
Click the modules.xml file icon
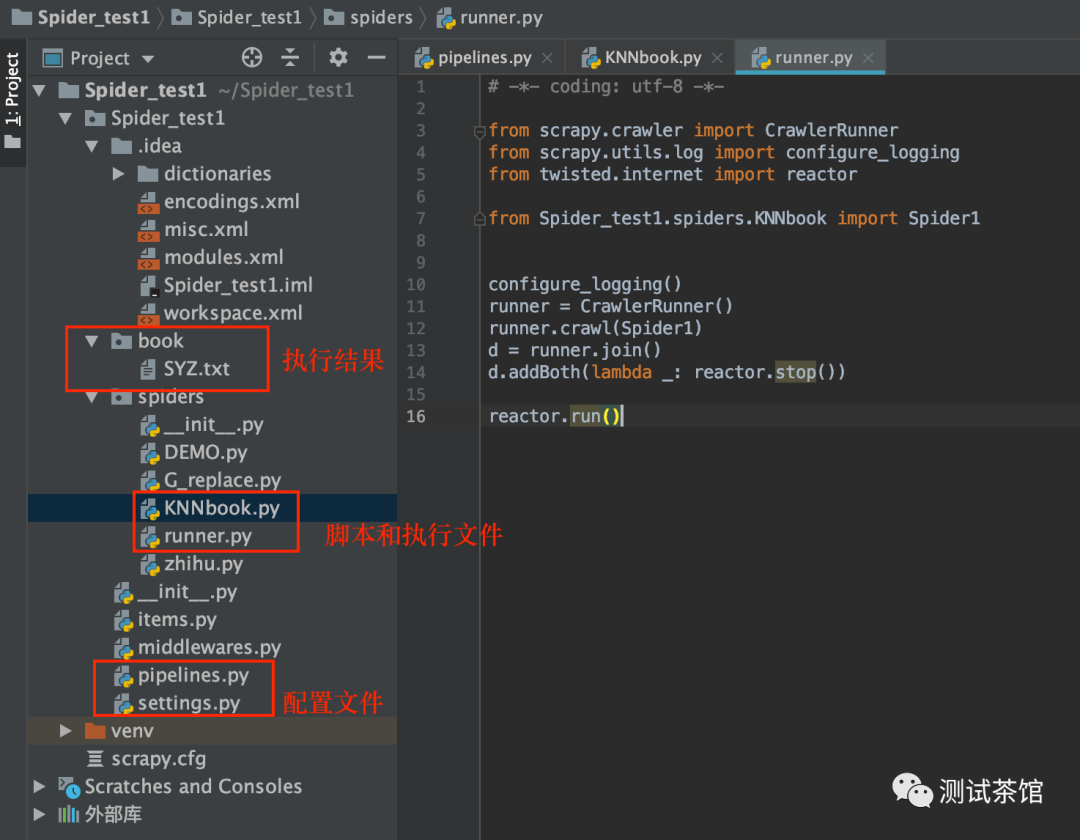[148, 258]
